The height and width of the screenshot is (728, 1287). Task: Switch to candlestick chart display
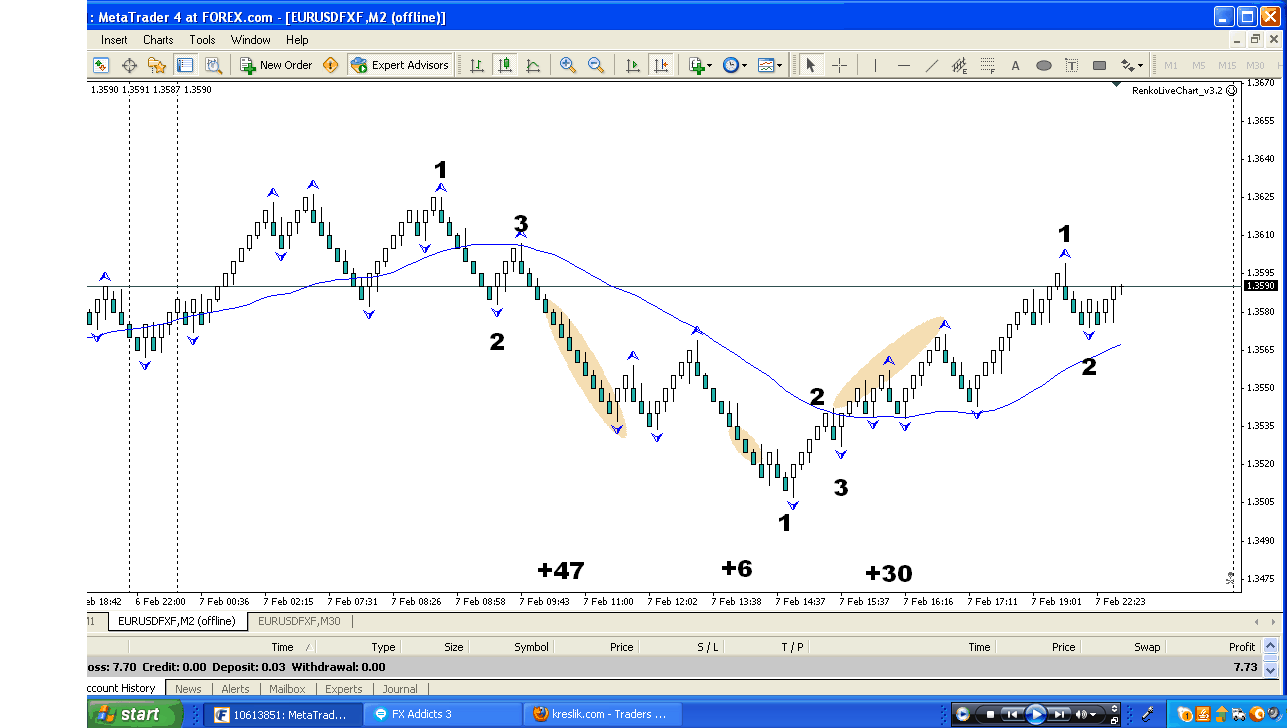(505, 65)
